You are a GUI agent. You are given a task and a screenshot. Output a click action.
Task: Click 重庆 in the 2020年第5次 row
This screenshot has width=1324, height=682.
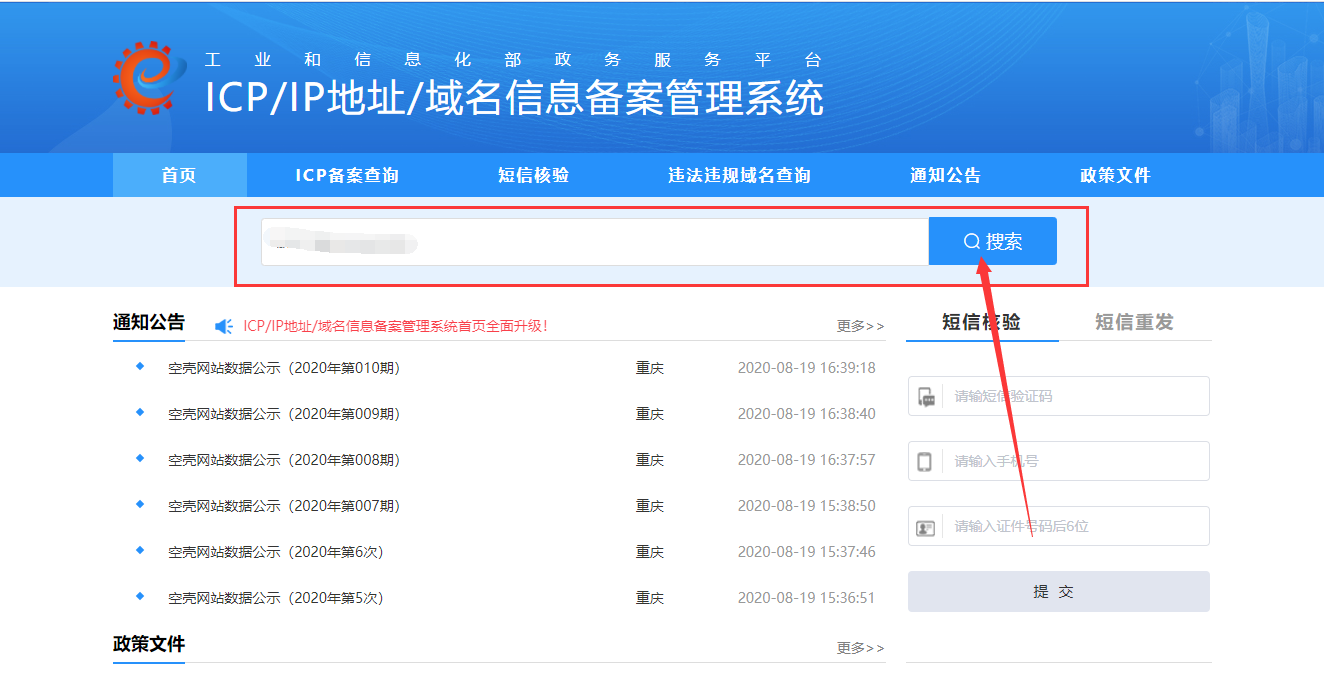(650, 598)
